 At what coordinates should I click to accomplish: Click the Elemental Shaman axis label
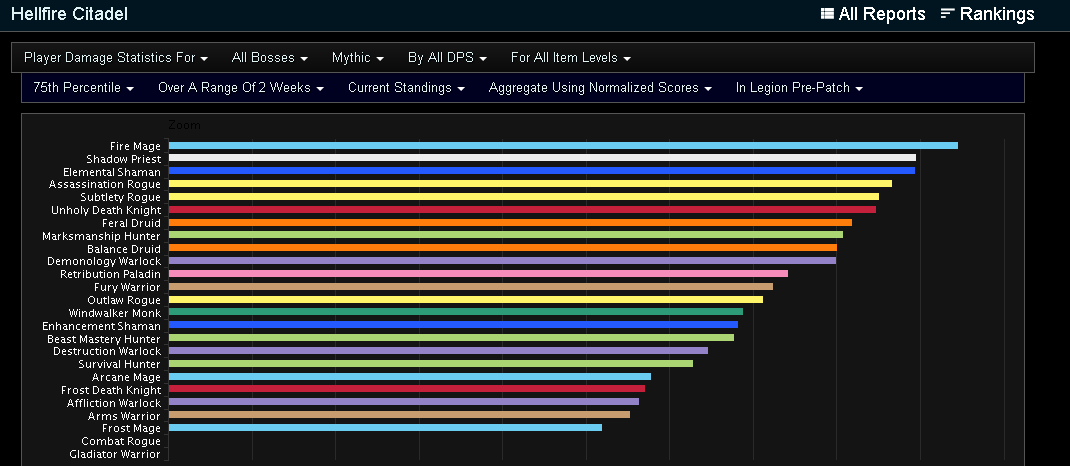coord(112,172)
